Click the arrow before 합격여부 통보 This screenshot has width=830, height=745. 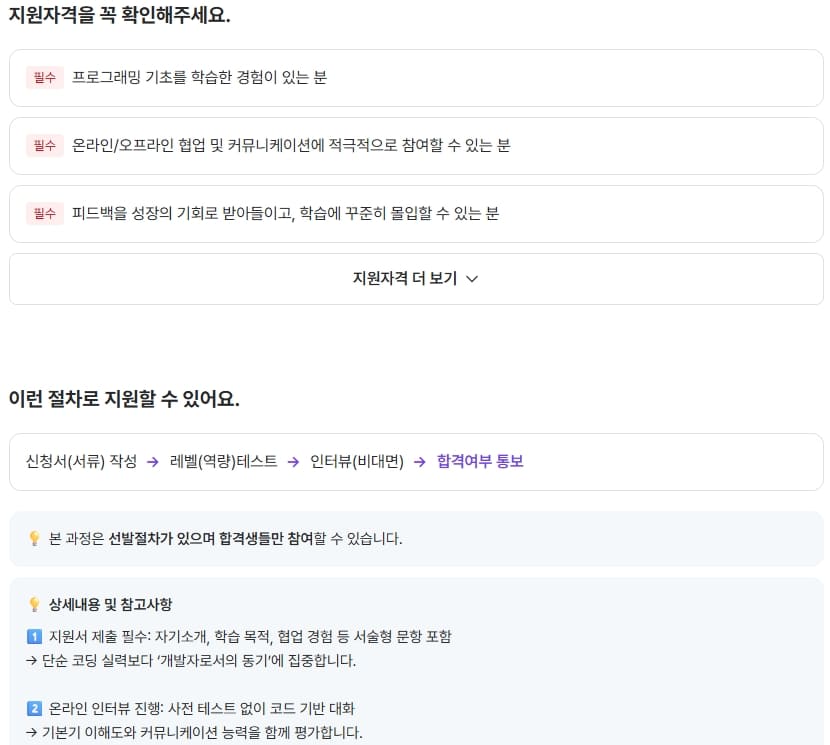pos(419,464)
